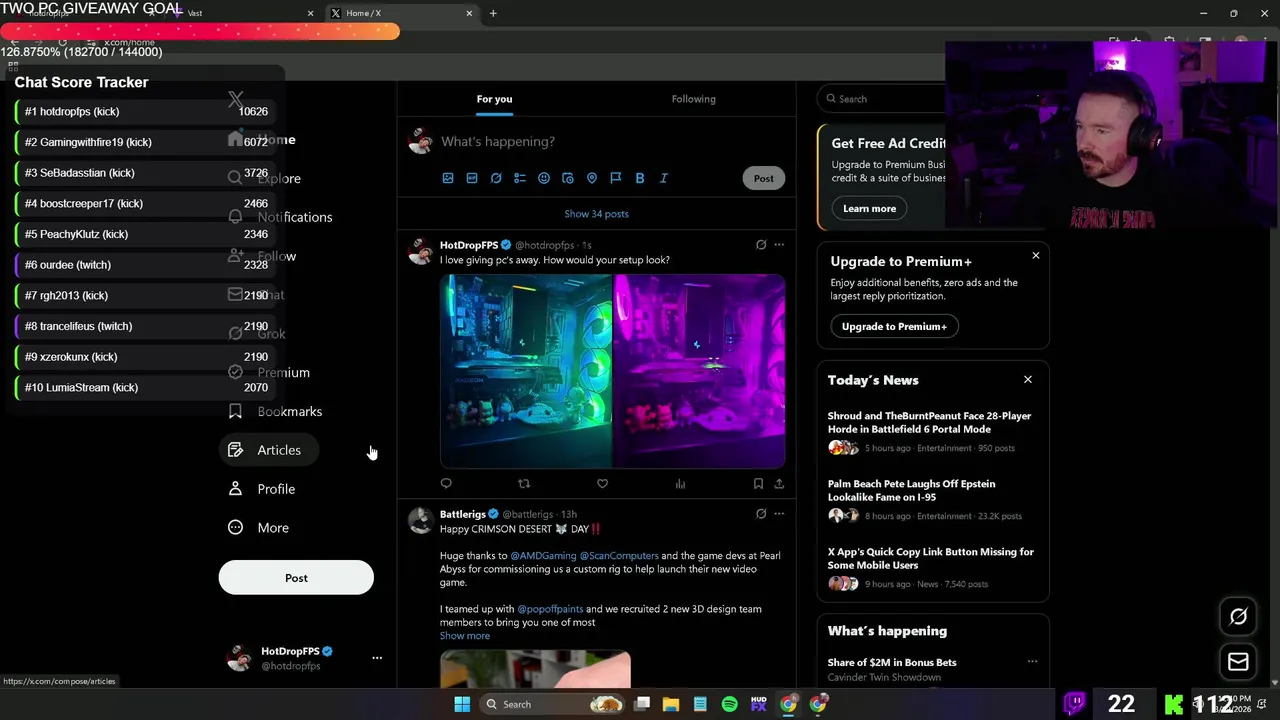Open Battlerigs profile name

462,514
